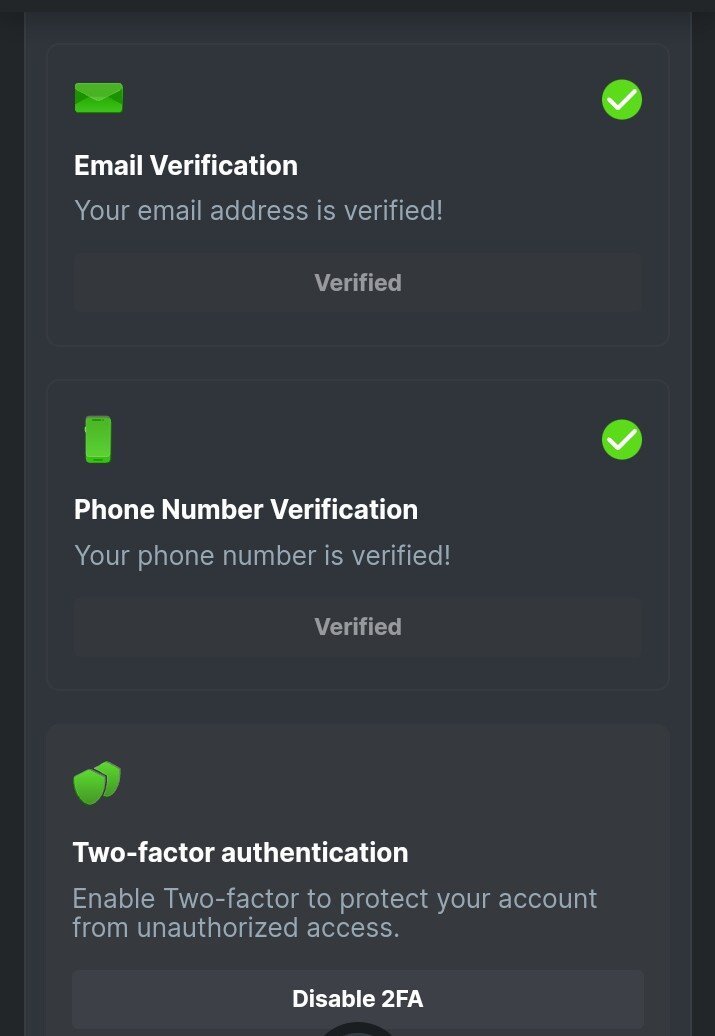Click 'Your phone number is verified!' text
The image size is (715, 1036).
pos(262,555)
